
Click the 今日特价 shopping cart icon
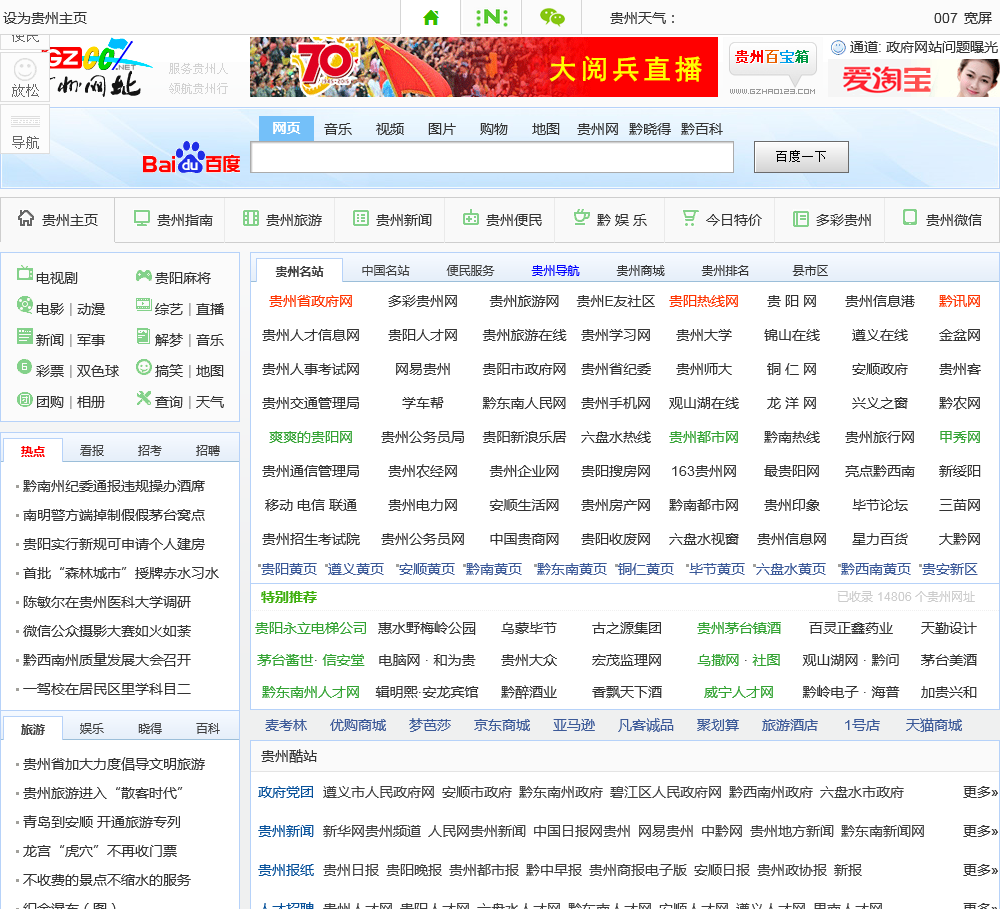pos(689,218)
